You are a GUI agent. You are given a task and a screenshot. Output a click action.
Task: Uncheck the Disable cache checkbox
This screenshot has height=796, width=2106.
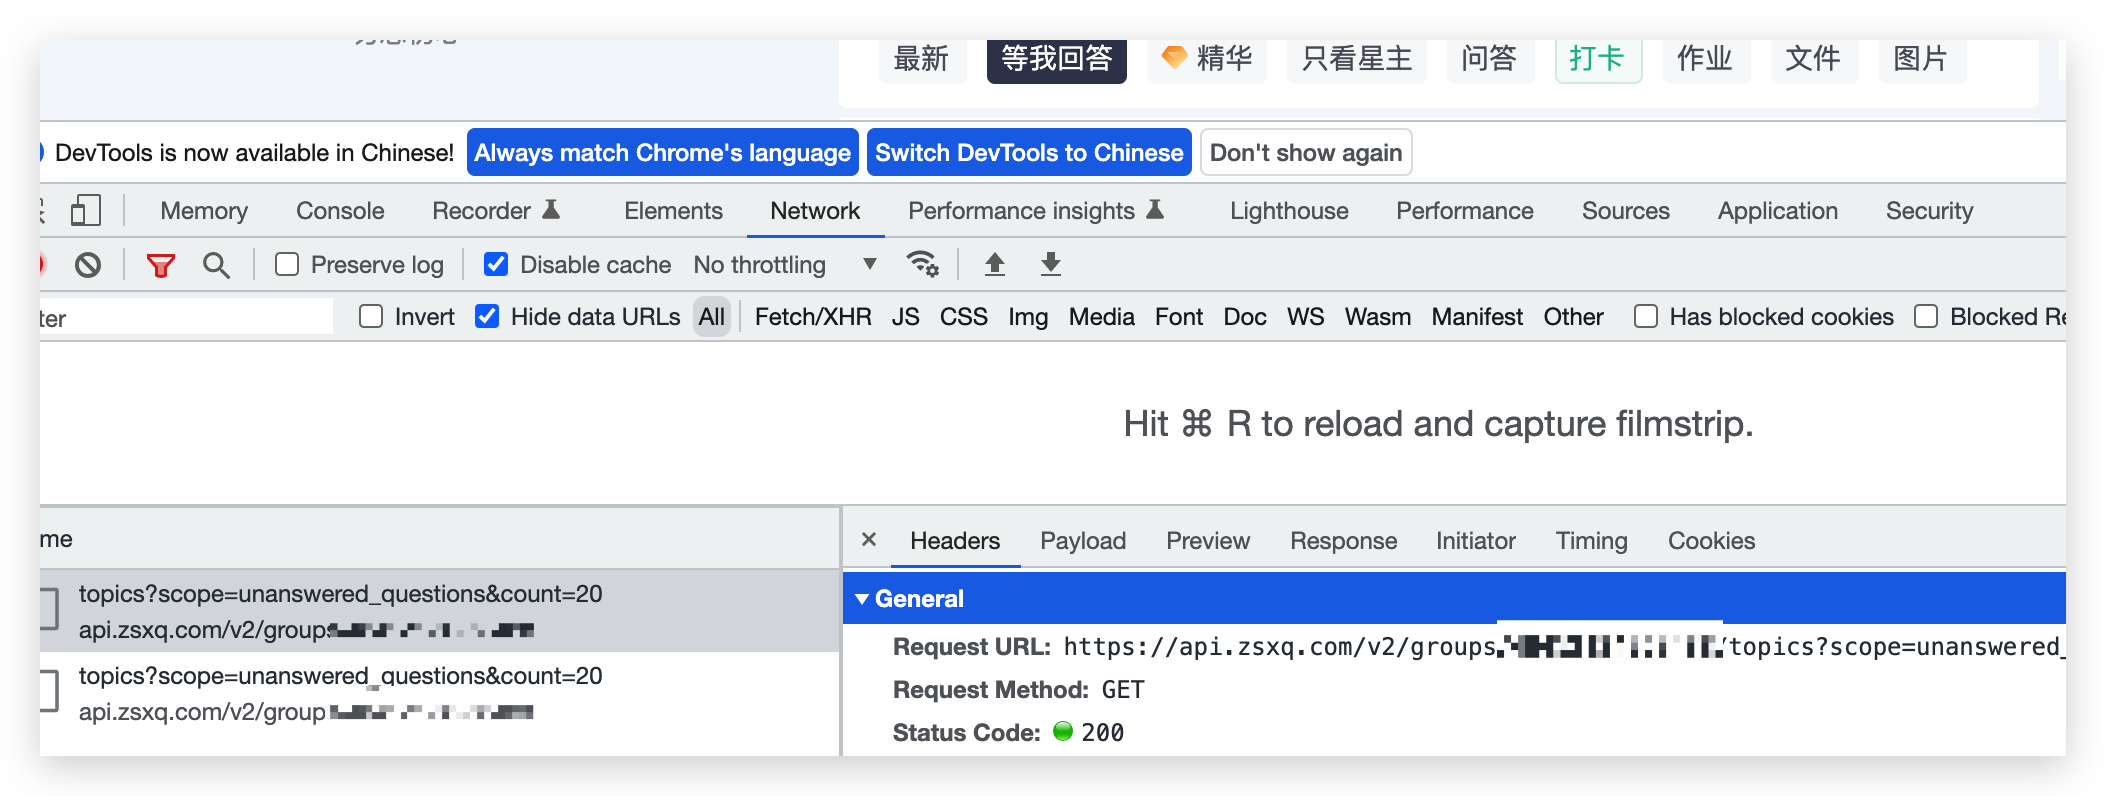(496, 264)
